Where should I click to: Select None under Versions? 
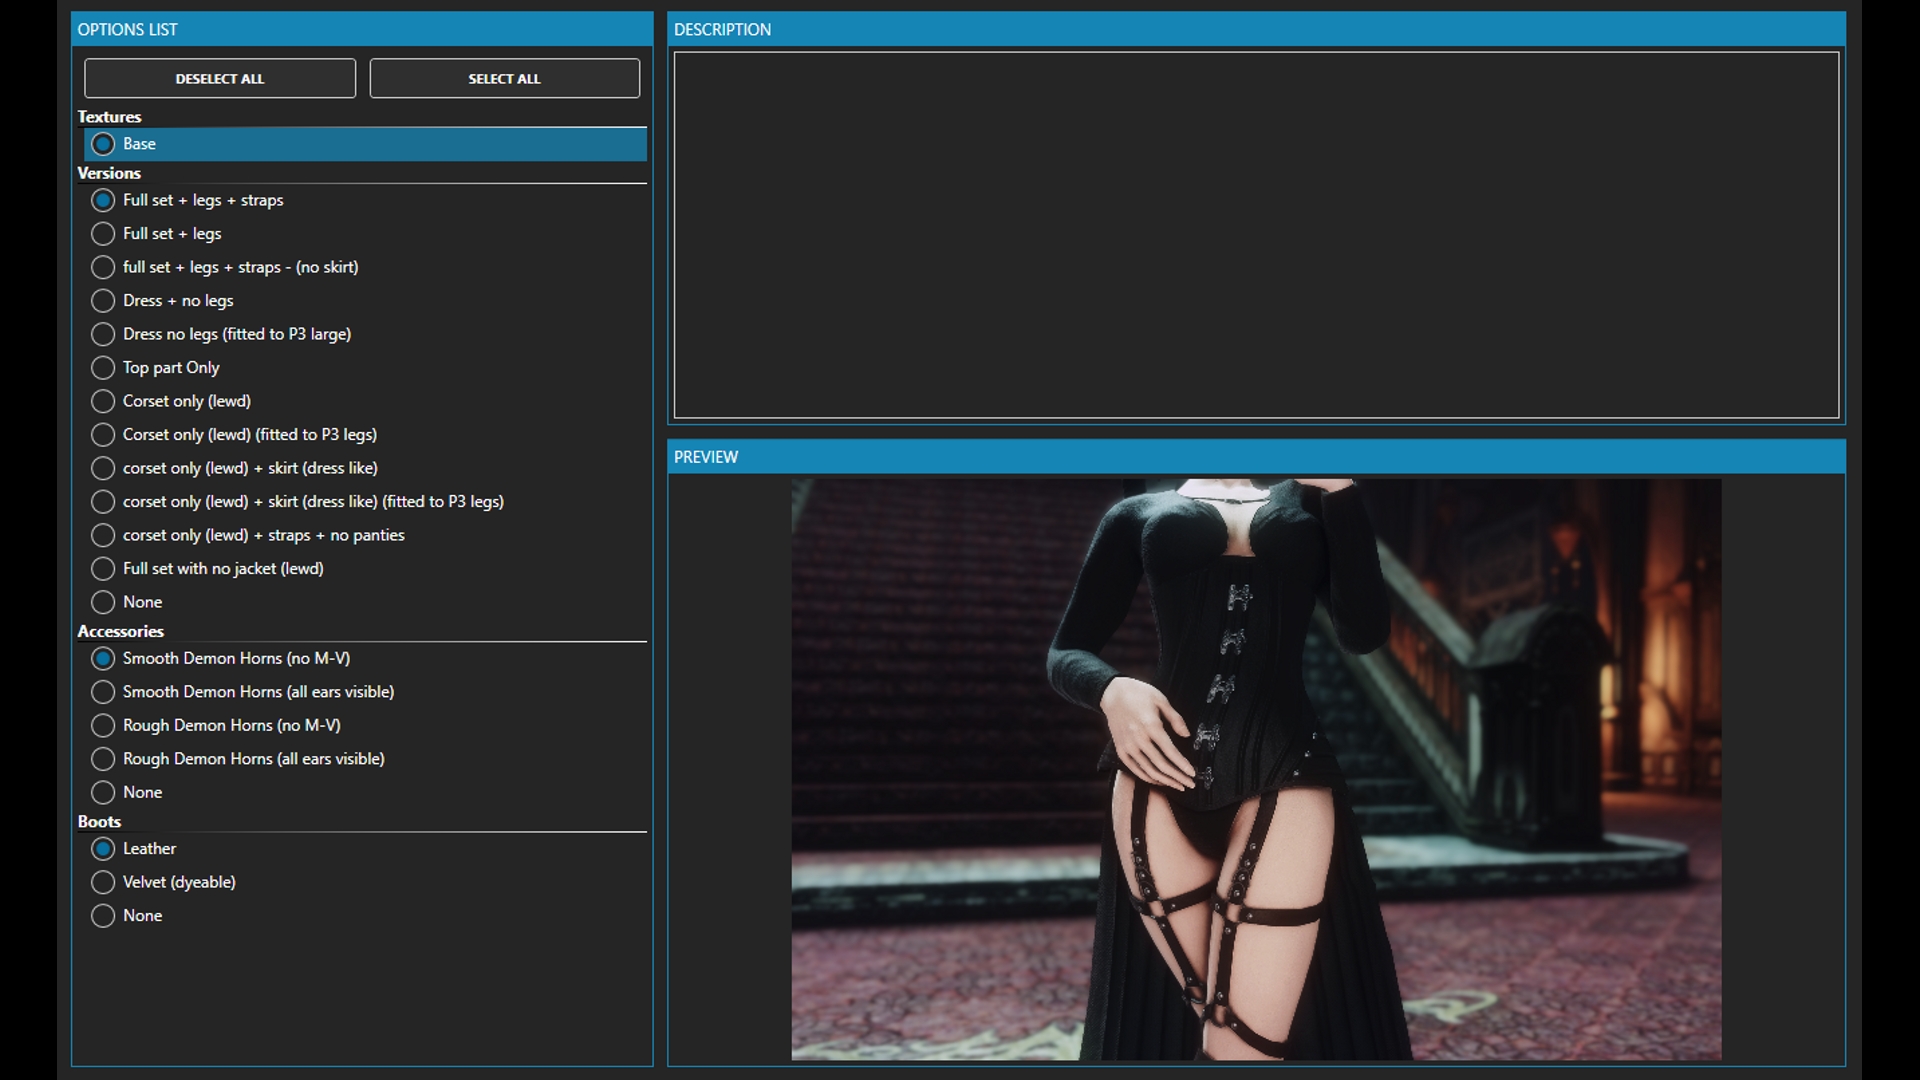pyautogui.click(x=127, y=602)
